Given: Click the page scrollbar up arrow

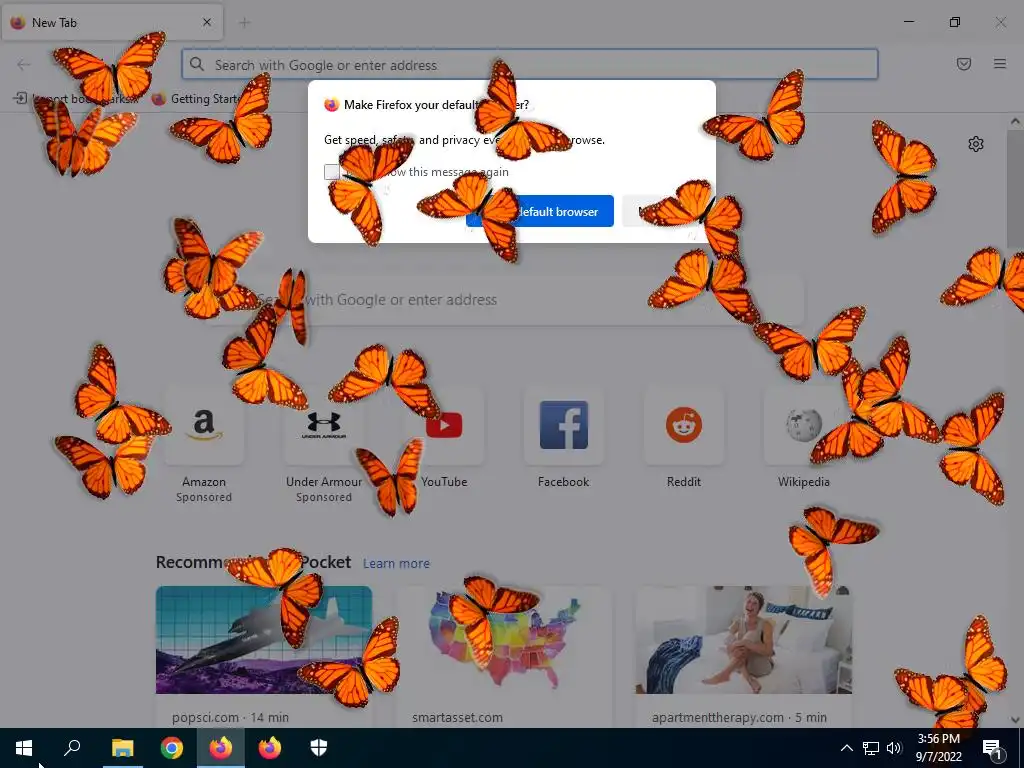Looking at the screenshot, I should click(1015, 121).
